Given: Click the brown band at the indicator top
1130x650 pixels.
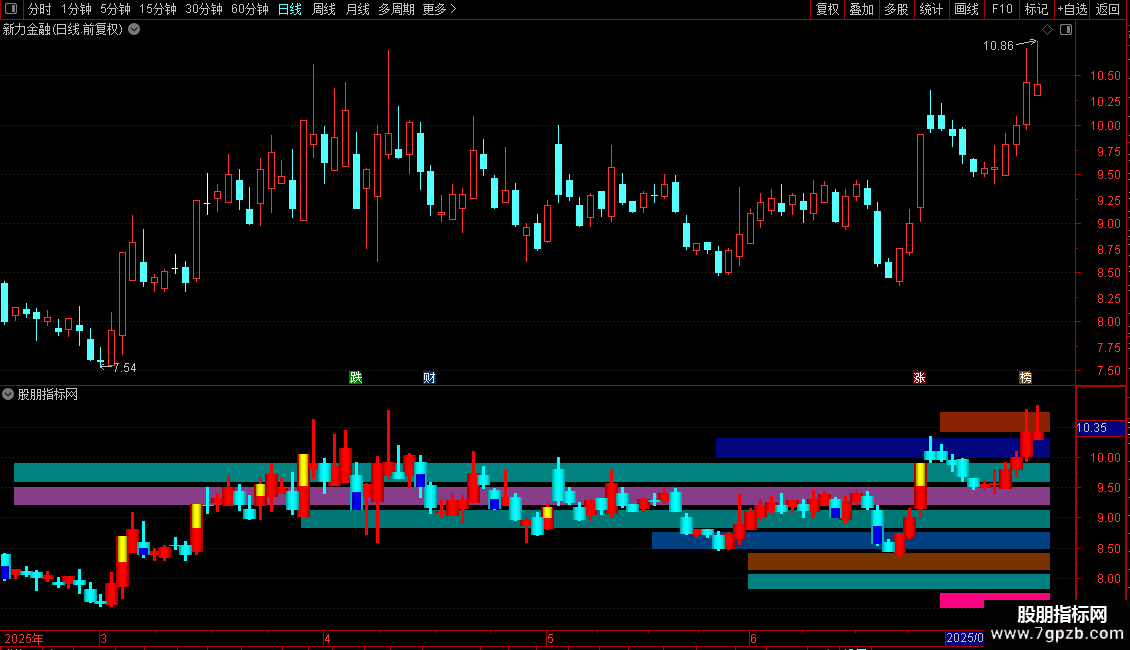Looking at the screenshot, I should click(x=995, y=422).
